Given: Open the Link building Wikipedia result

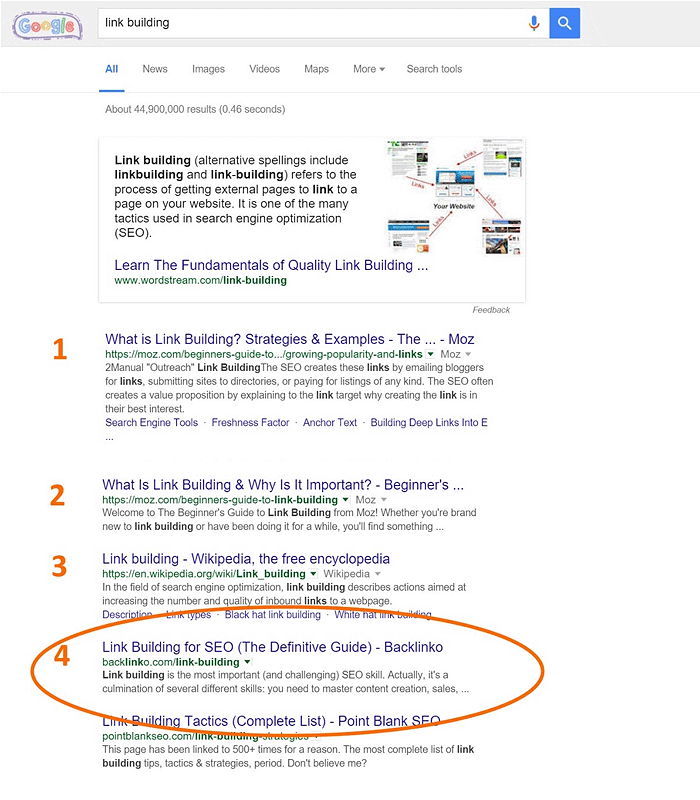Looking at the screenshot, I should pyautogui.click(x=246, y=559).
